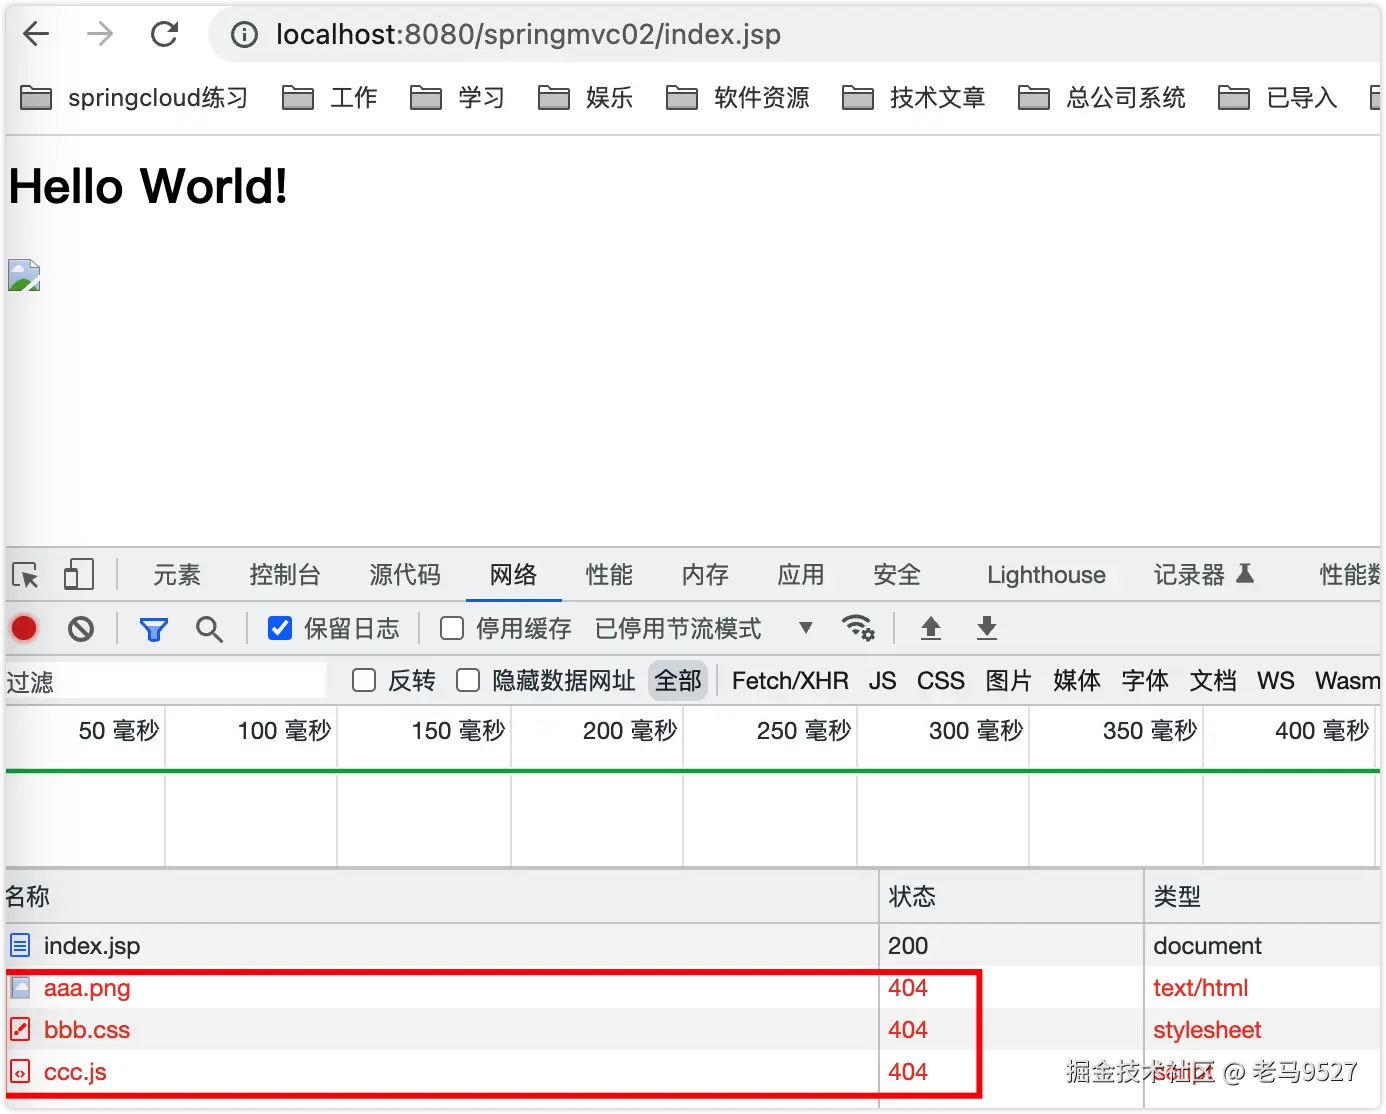
Task: Open the 软件资源 bookmark folder
Action: point(738,98)
